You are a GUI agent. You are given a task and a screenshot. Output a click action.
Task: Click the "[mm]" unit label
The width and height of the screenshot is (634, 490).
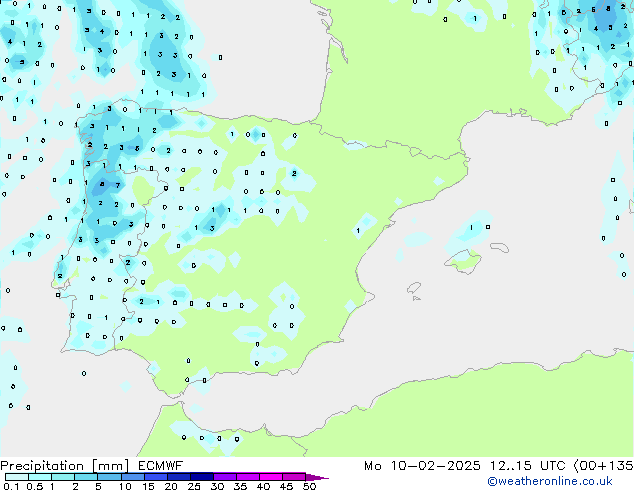click(x=111, y=466)
